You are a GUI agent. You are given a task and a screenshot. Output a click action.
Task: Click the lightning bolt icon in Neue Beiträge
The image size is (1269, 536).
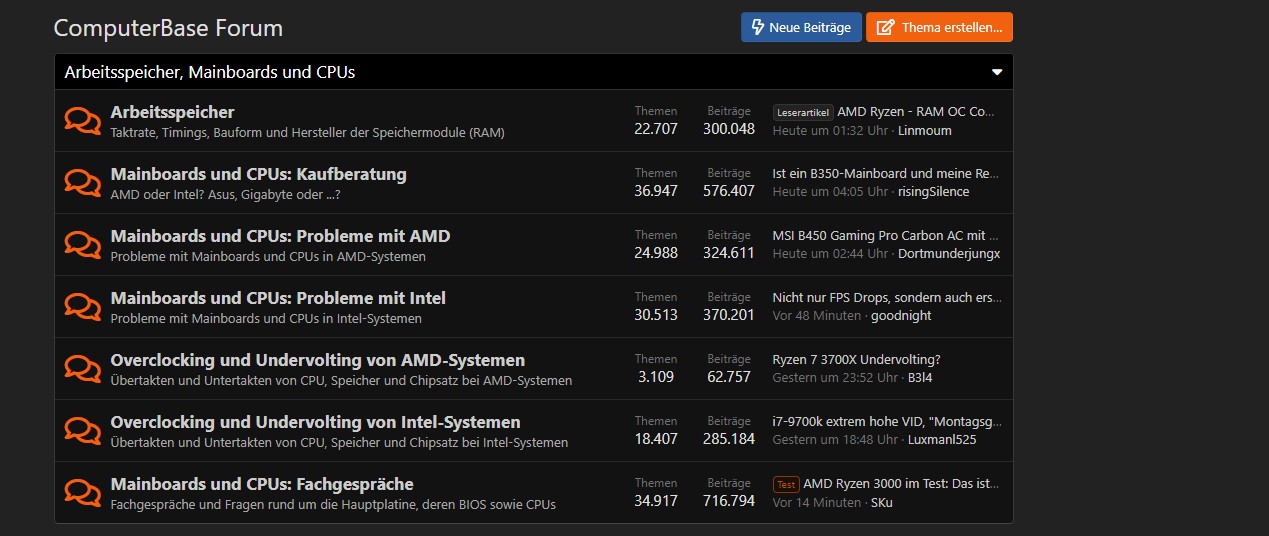click(x=757, y=27)
